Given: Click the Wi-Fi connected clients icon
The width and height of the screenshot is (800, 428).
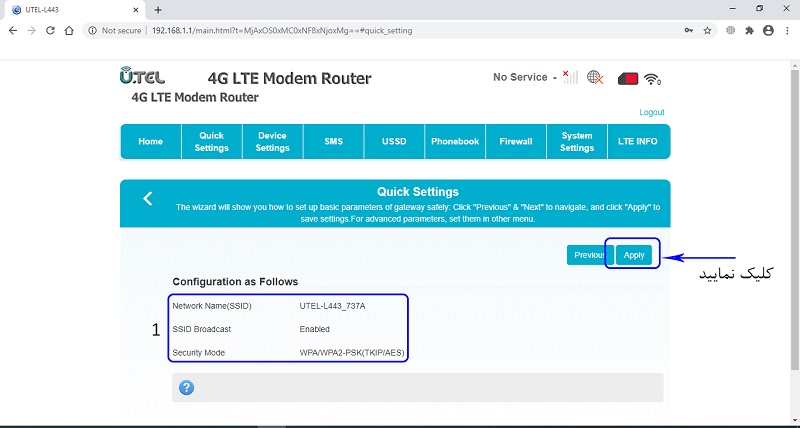Looking at the screenshot, I should pyautogui.click(x=652, y=79).
